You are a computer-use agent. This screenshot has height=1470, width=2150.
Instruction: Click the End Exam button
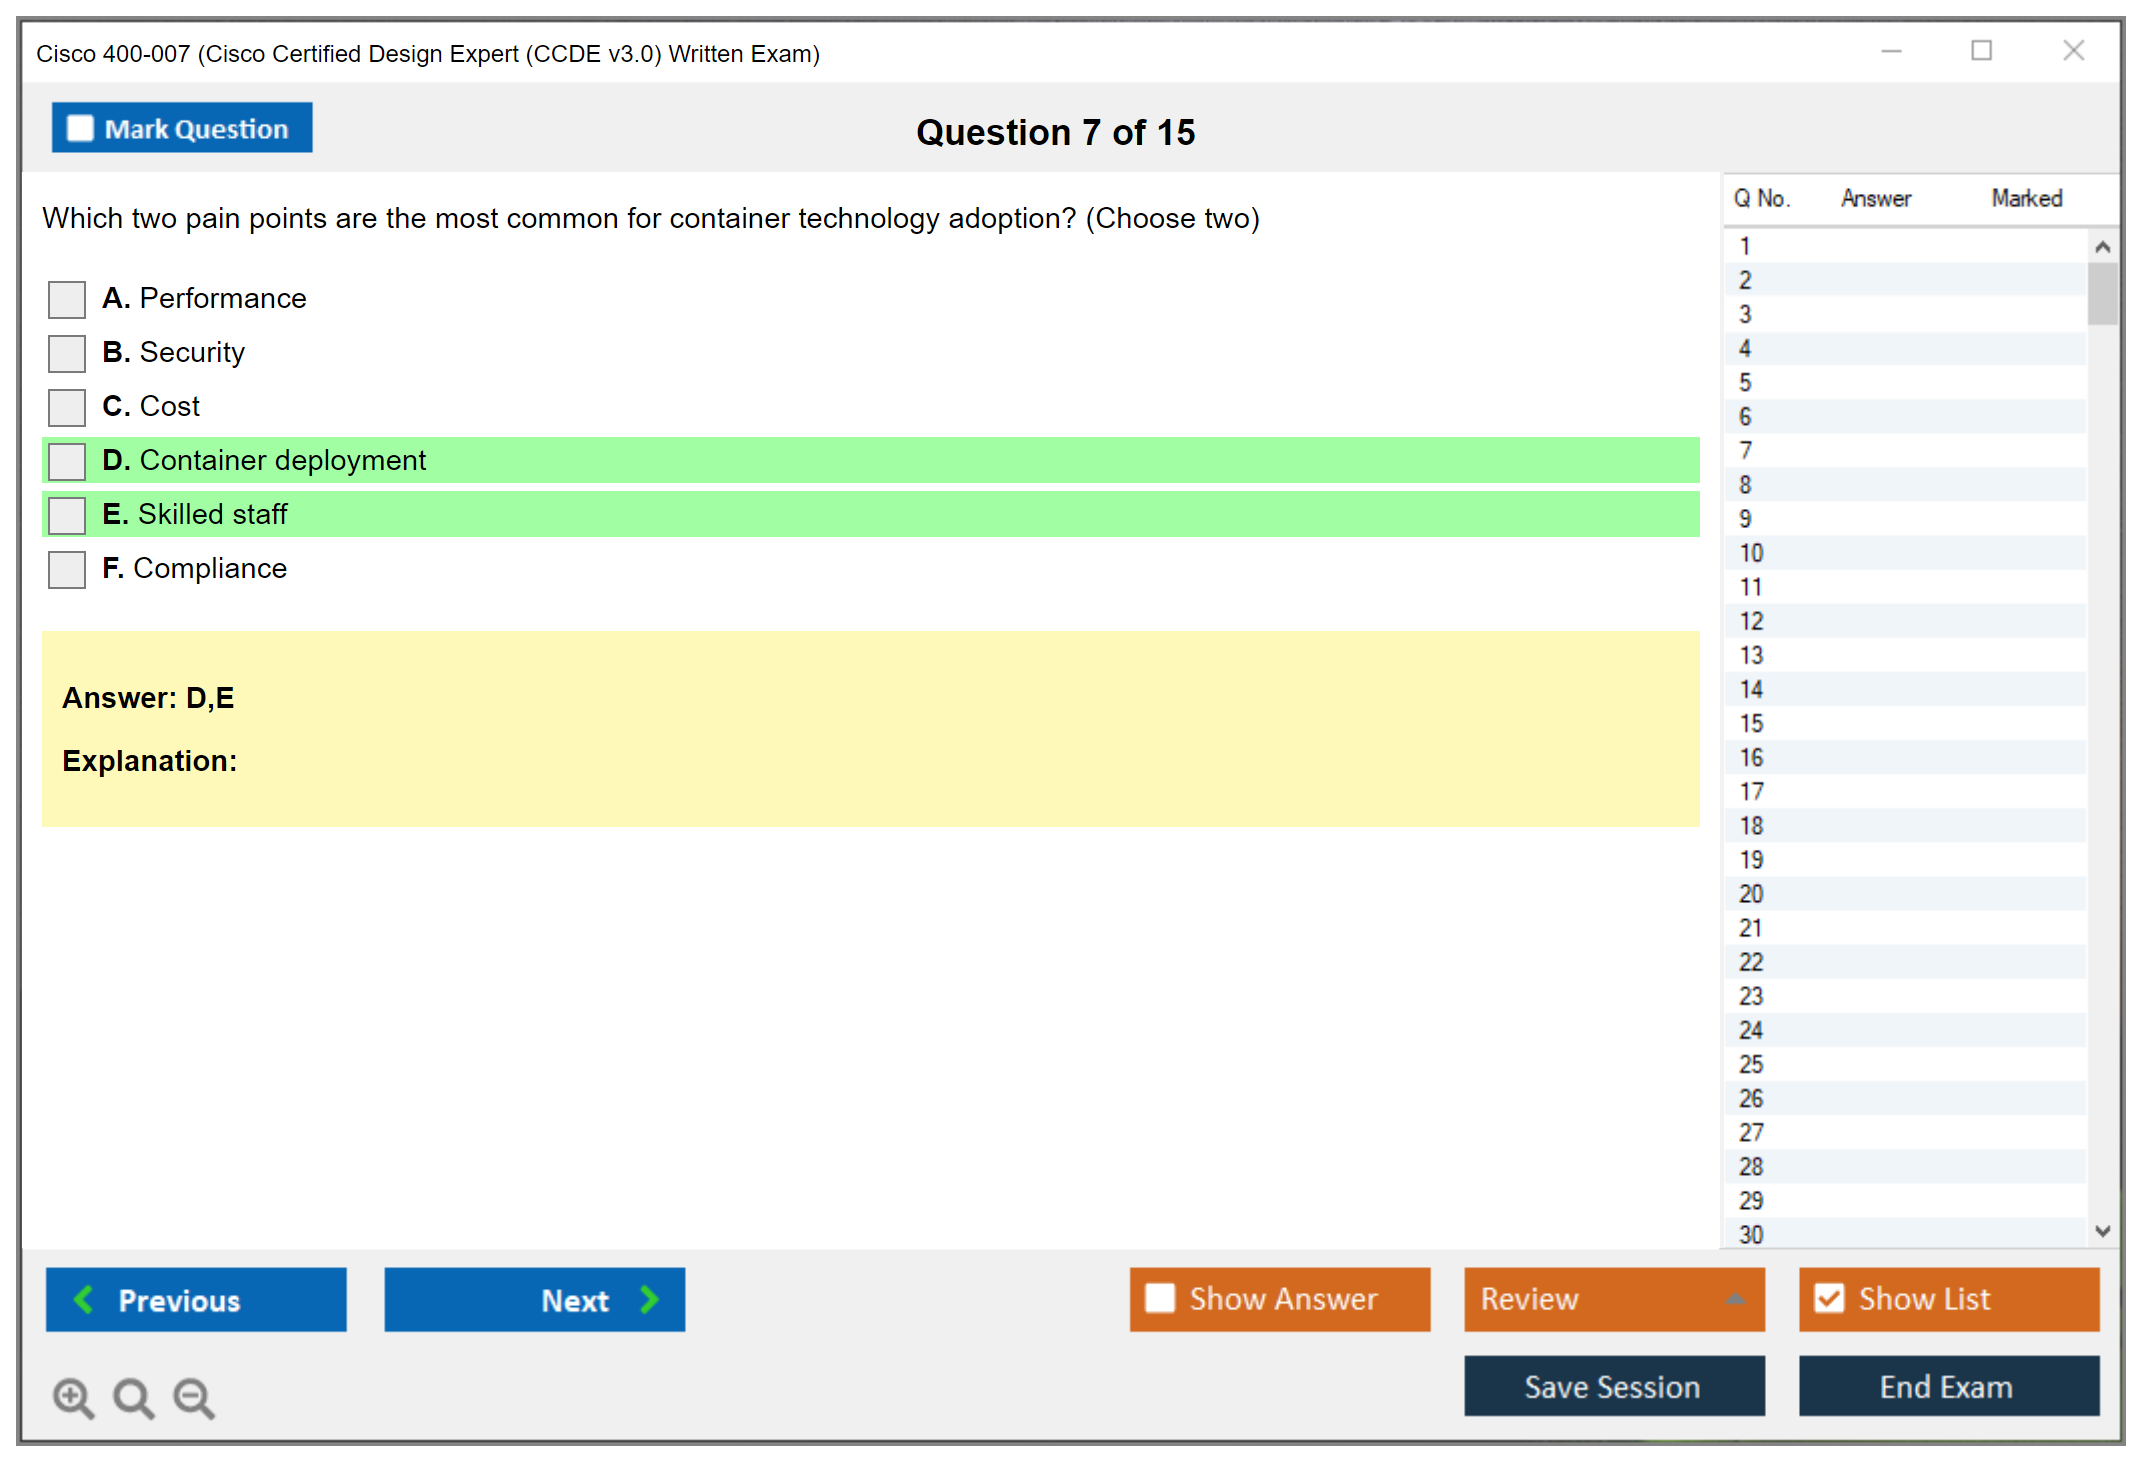pos(1947,1386)
